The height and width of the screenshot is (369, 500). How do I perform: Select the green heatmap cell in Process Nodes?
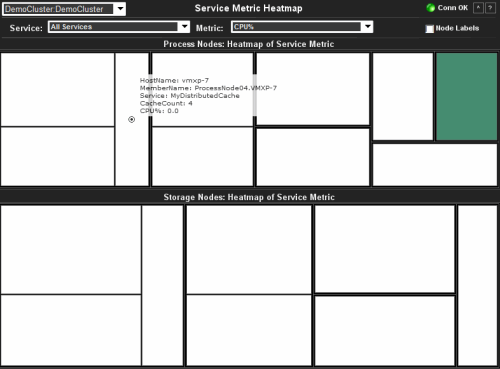pos(466,97)
